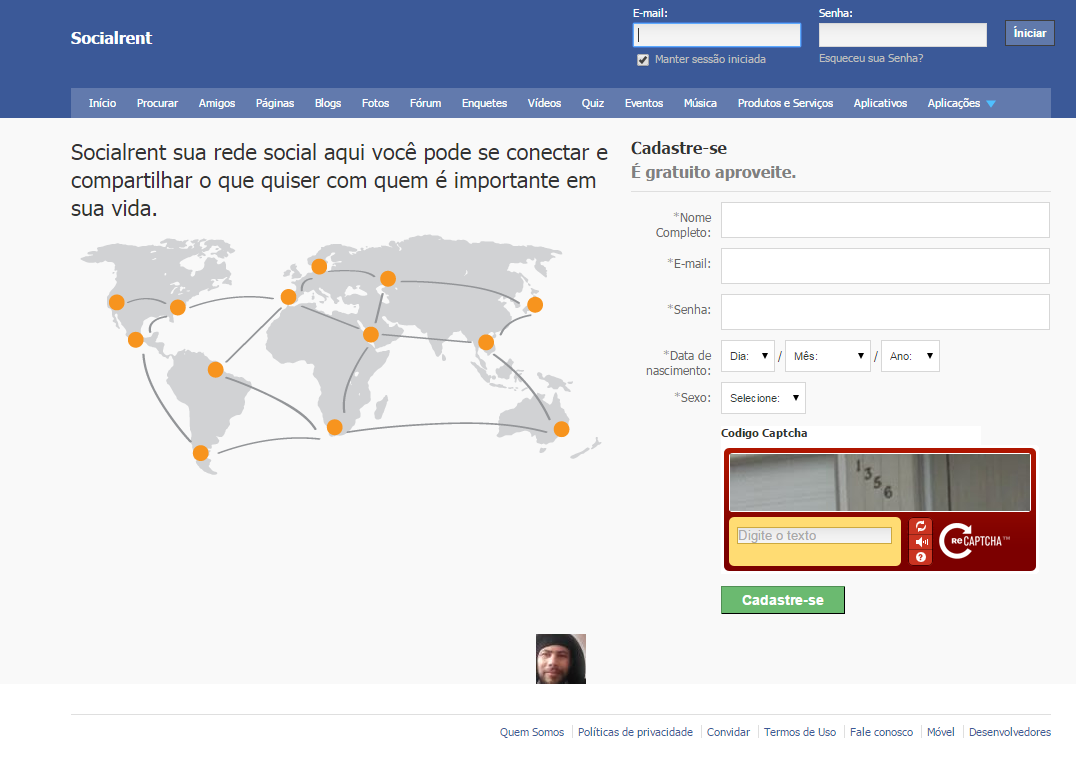The image size is (1076, 778).
Task: Open the reCAPTCHA help icon
Action: click(921, 557)
